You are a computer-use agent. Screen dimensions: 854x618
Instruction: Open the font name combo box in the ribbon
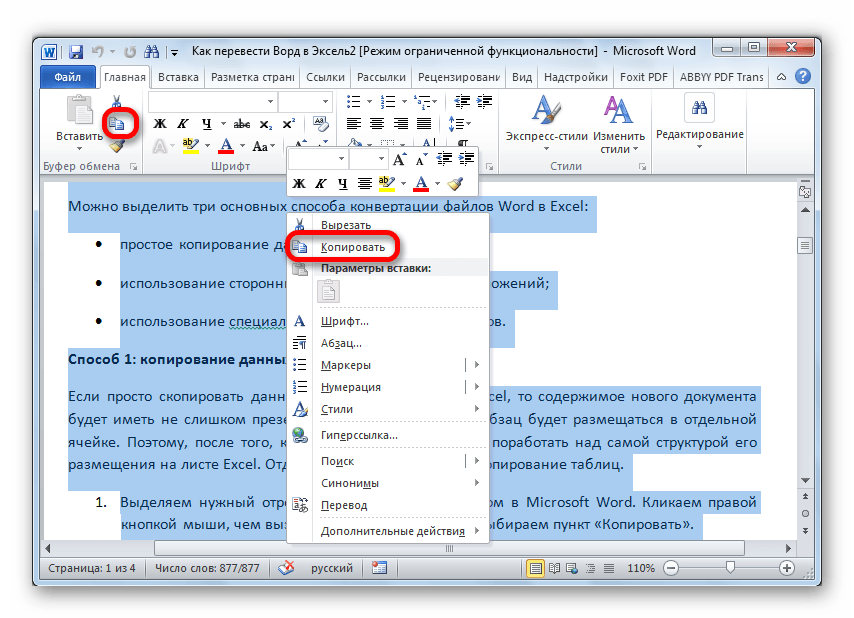pyautogui.click(x=212, y=101)
